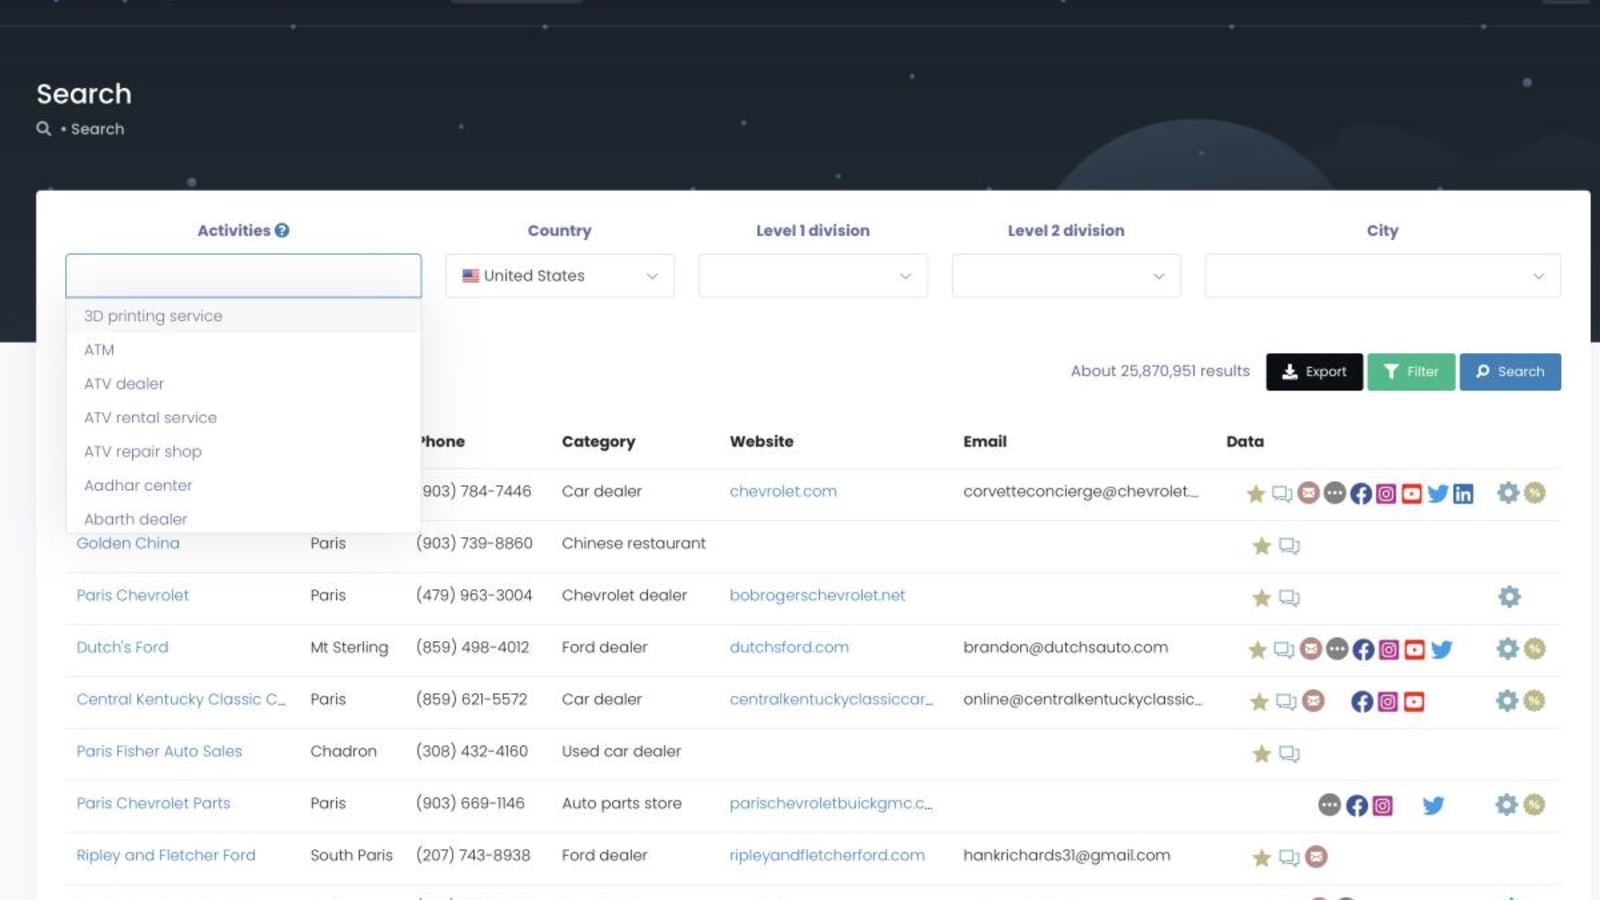The width and height of the screenshot is (1600, 900).
Task: Pick ATV rental service option
Action: point(243,418)
